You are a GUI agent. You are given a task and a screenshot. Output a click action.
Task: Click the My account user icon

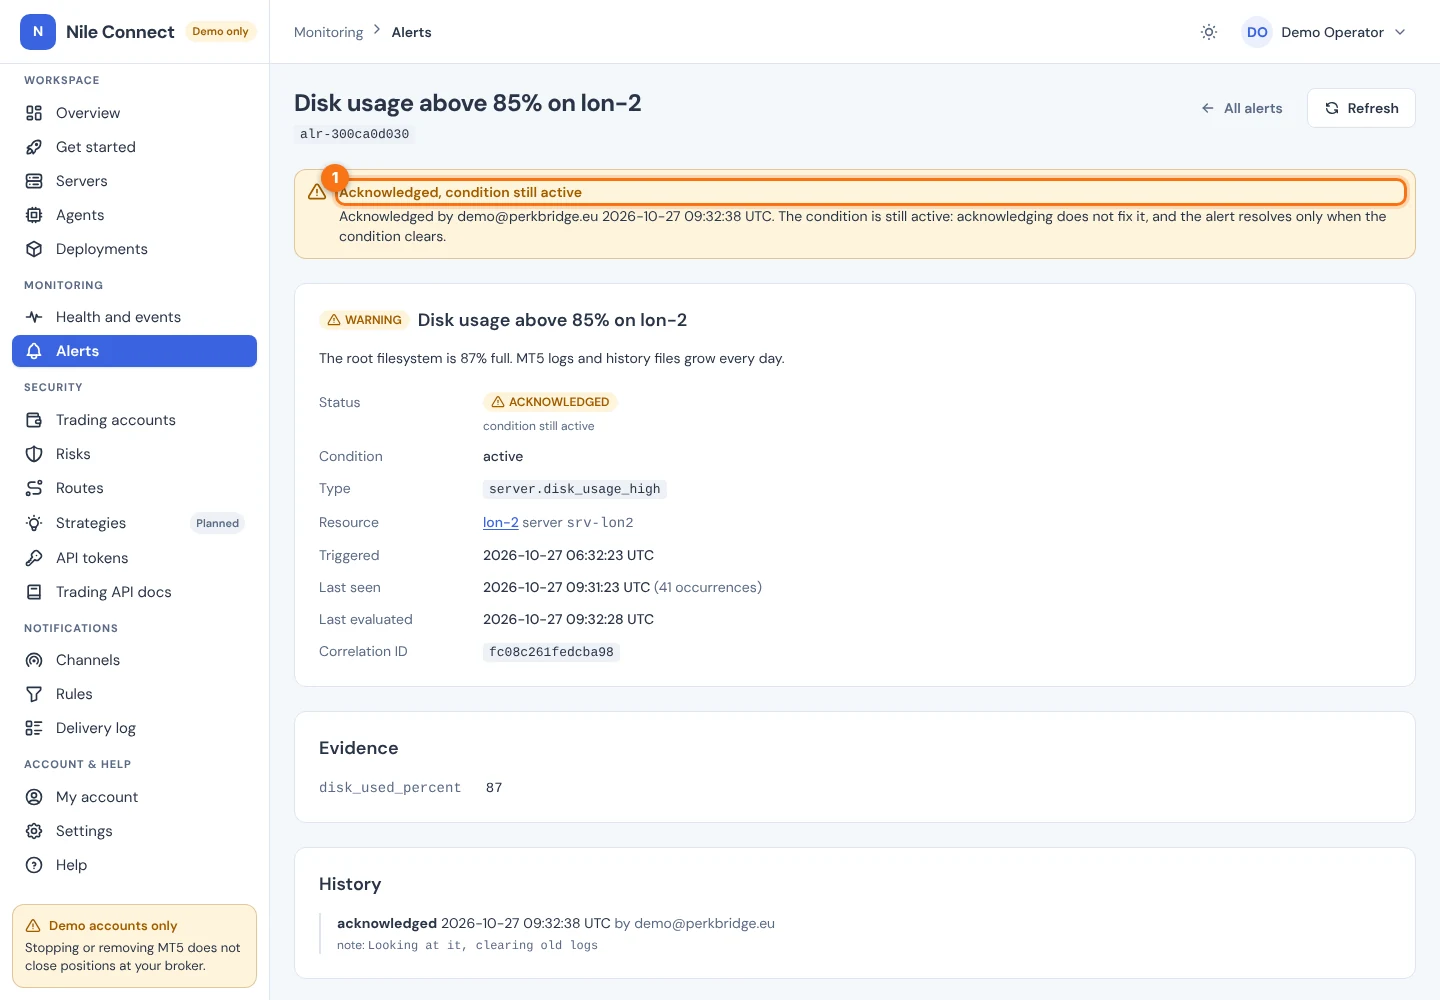34,797
